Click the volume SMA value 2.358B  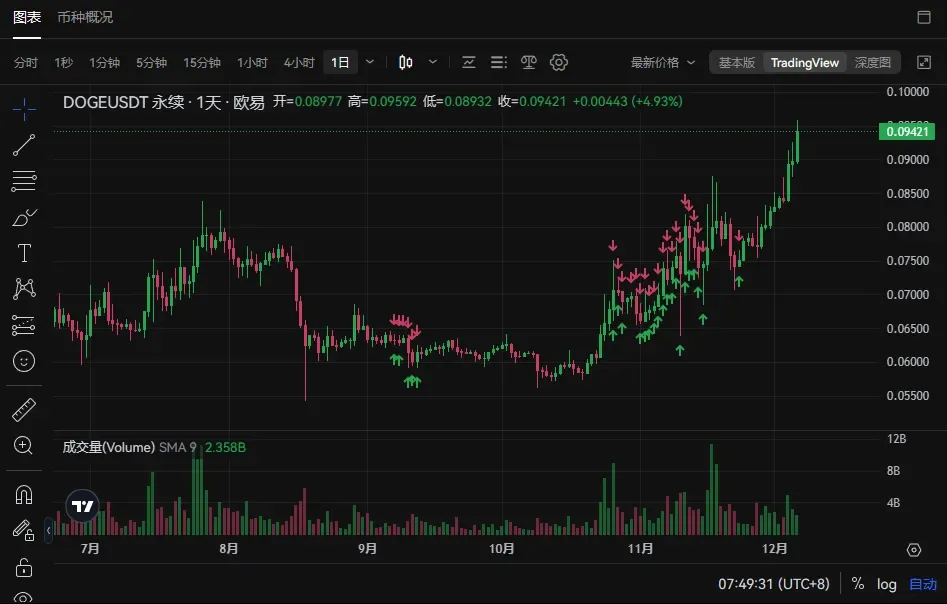pos(225,448)
